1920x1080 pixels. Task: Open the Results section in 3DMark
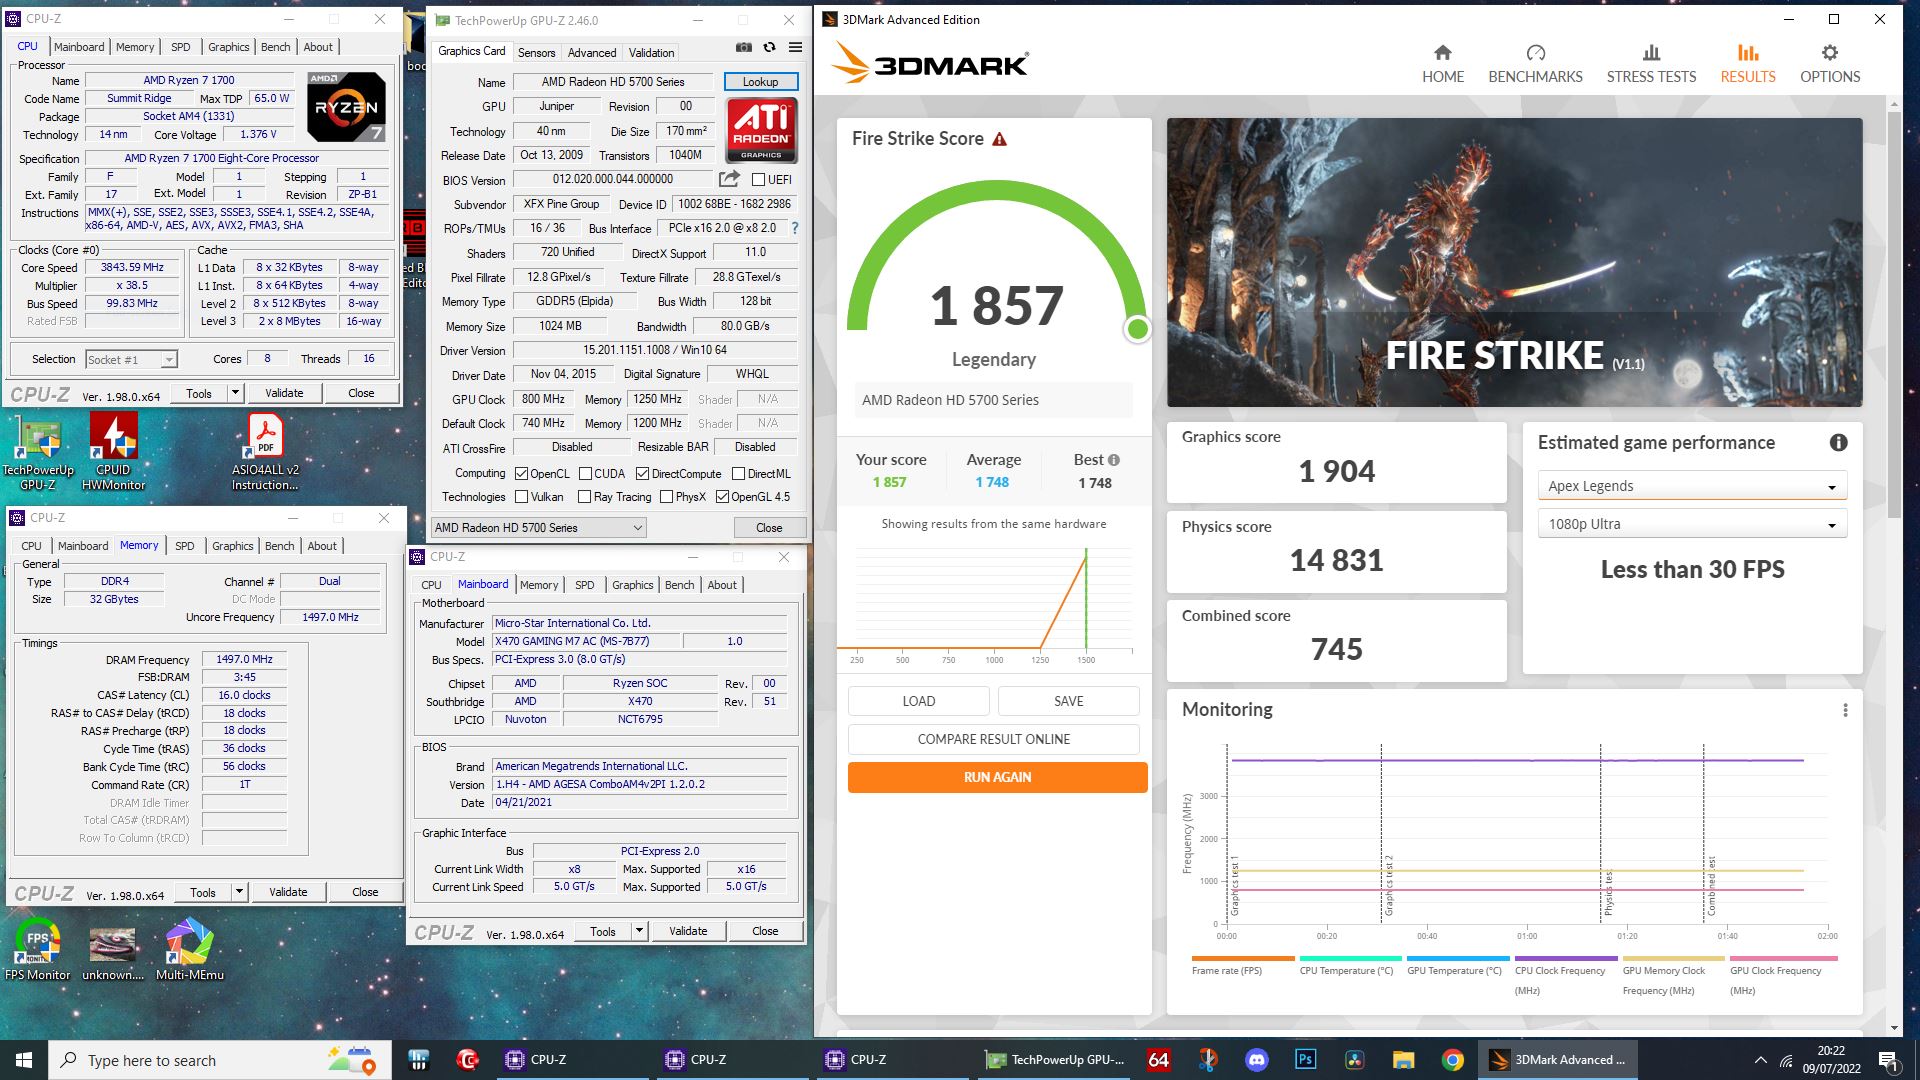[x=1748, y=64]
